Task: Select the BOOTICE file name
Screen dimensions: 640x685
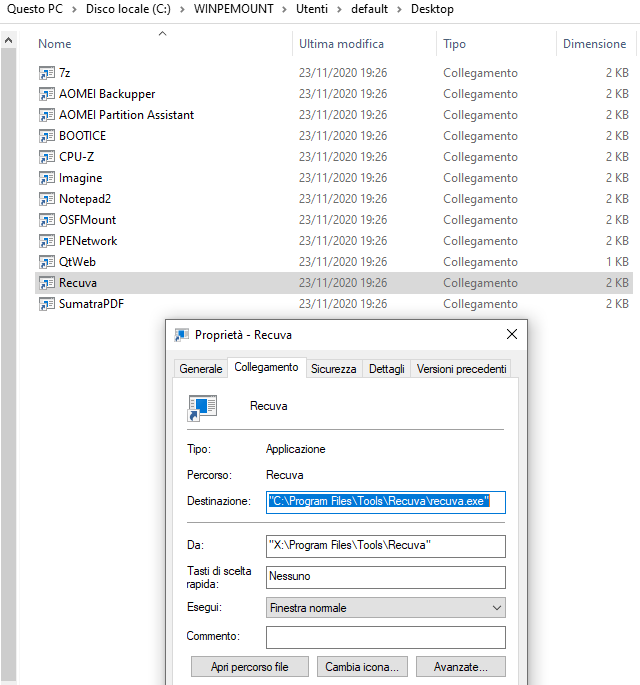Action: [x=83, y=136]
